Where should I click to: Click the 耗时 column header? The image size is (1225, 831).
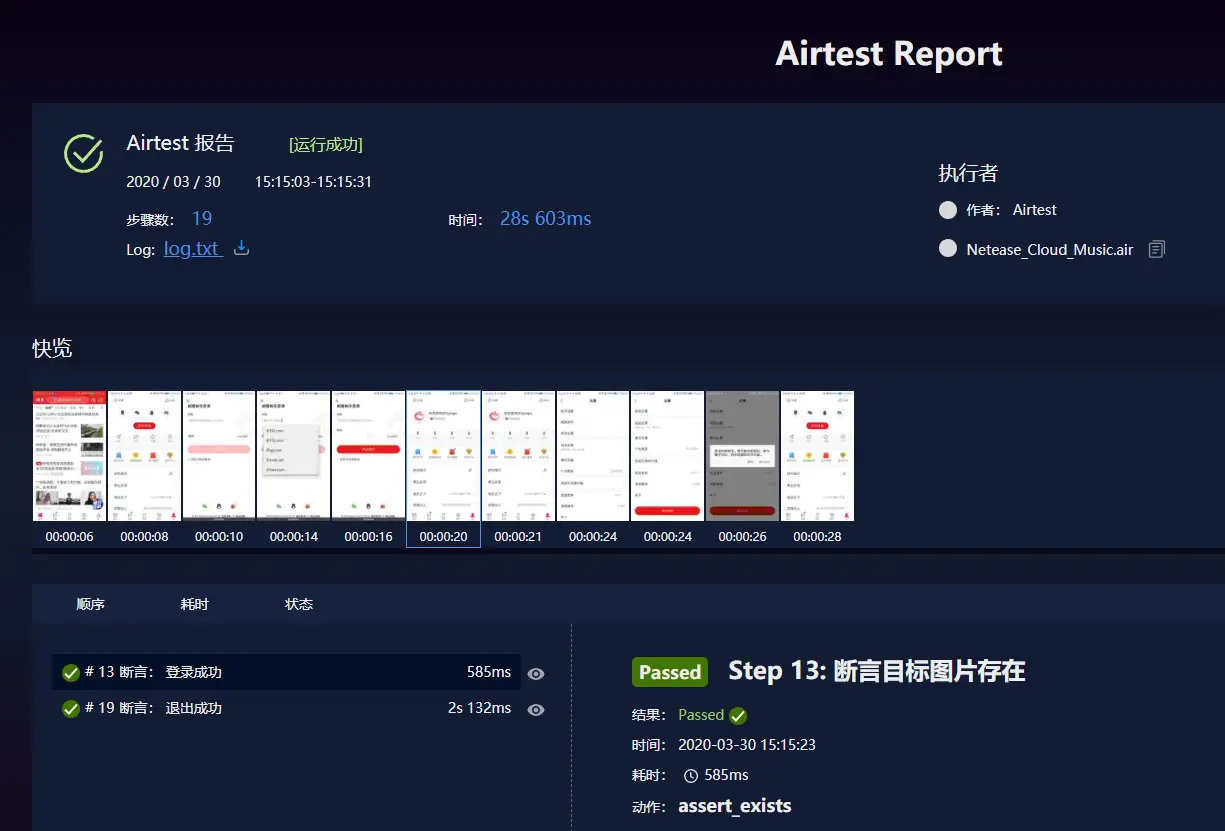195,604
